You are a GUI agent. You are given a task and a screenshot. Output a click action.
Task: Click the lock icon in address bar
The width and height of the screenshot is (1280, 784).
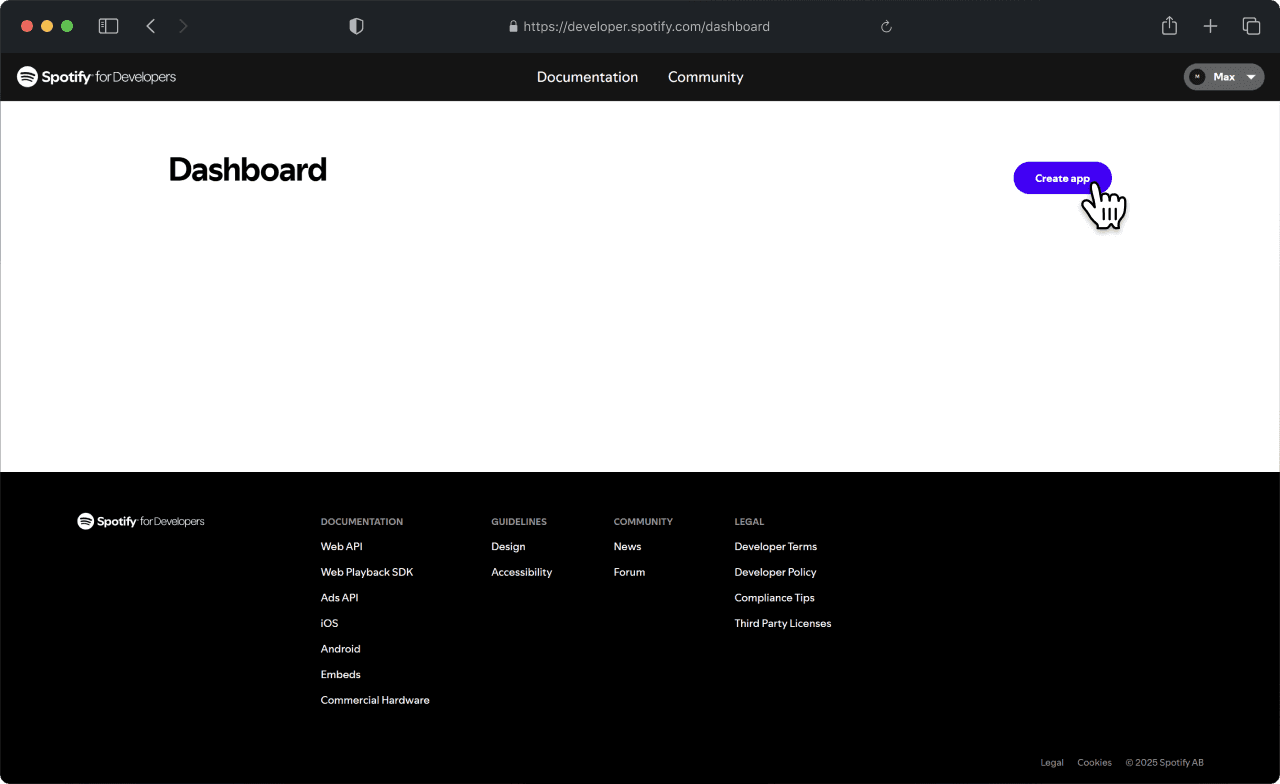point(514,27)
